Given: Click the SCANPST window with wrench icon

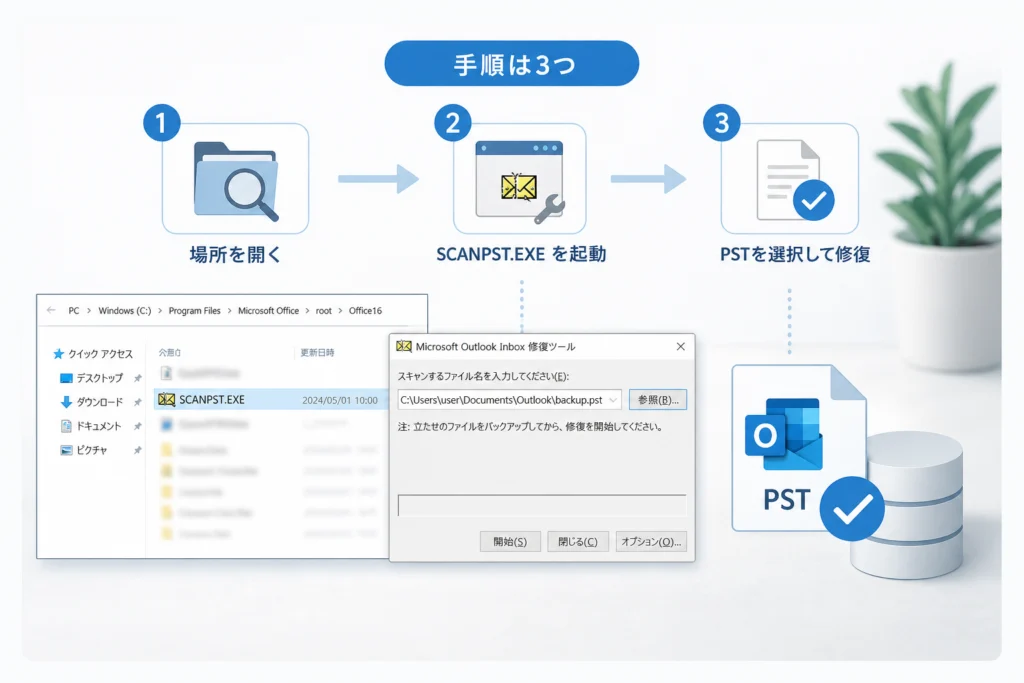Looking at the screenshot, I should [520, 181].
